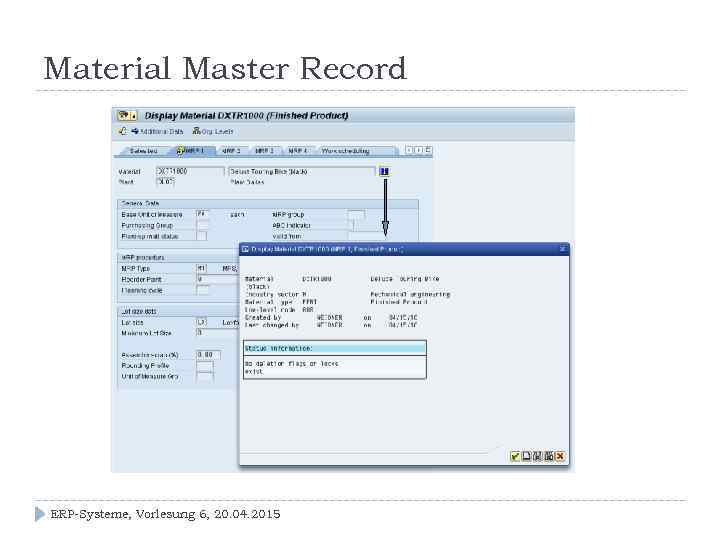
Task: Click the 'Created by' line in dialog
Action: [x=331, y=317]
